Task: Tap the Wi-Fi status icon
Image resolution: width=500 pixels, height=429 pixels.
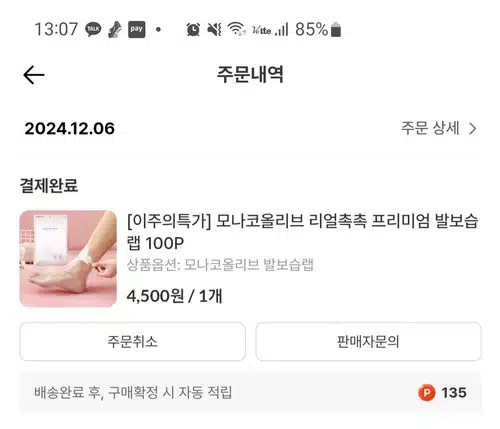Action: coord(237,29)
